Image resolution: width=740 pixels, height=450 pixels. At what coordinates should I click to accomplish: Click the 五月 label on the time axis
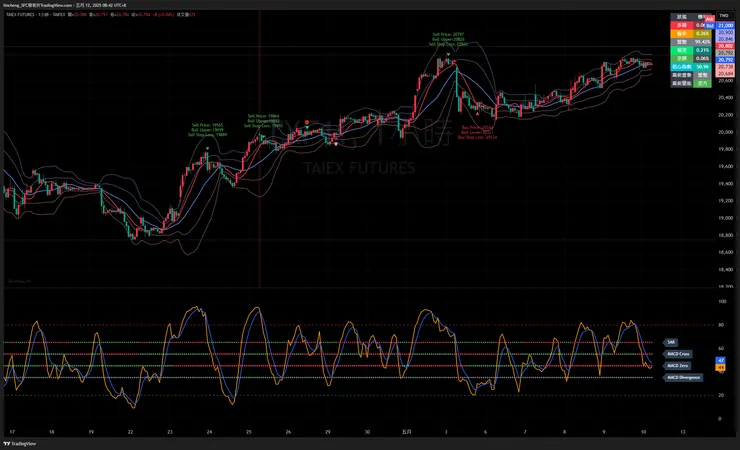click(x=406, y=432)
